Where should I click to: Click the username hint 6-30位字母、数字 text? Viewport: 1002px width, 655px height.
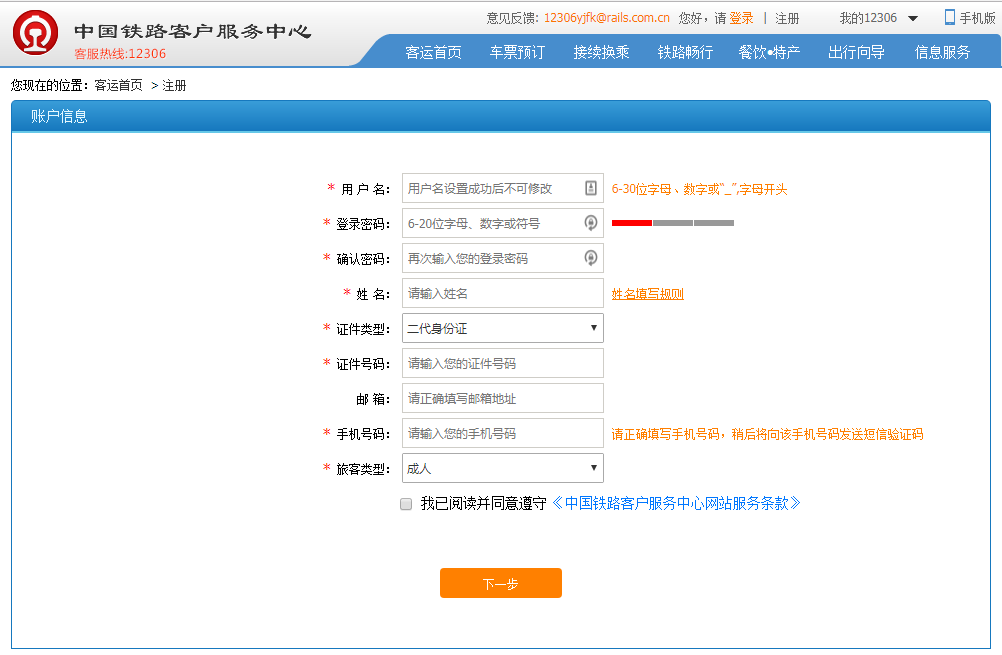pos(699,189)
